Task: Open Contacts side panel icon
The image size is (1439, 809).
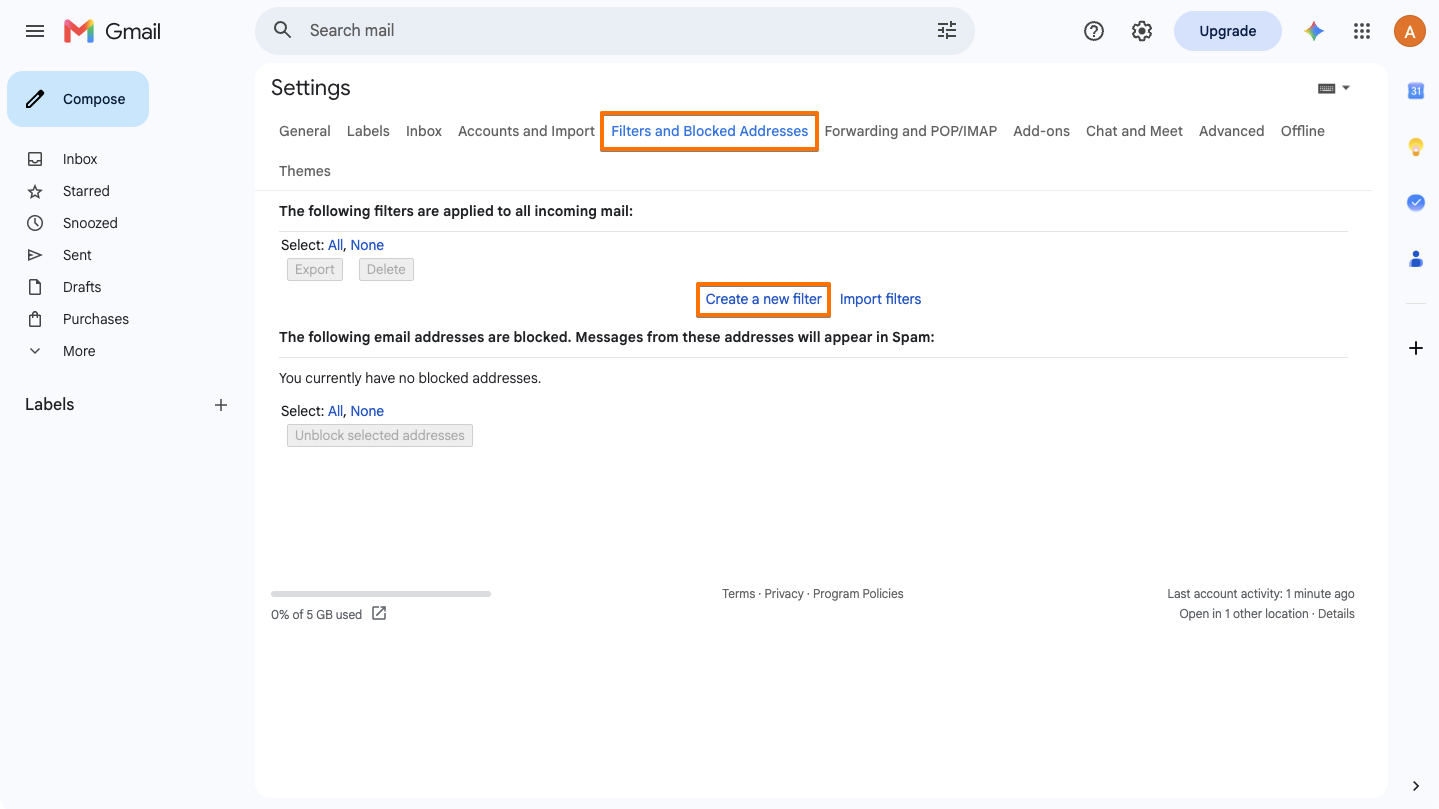Action: pos(1416,258)
